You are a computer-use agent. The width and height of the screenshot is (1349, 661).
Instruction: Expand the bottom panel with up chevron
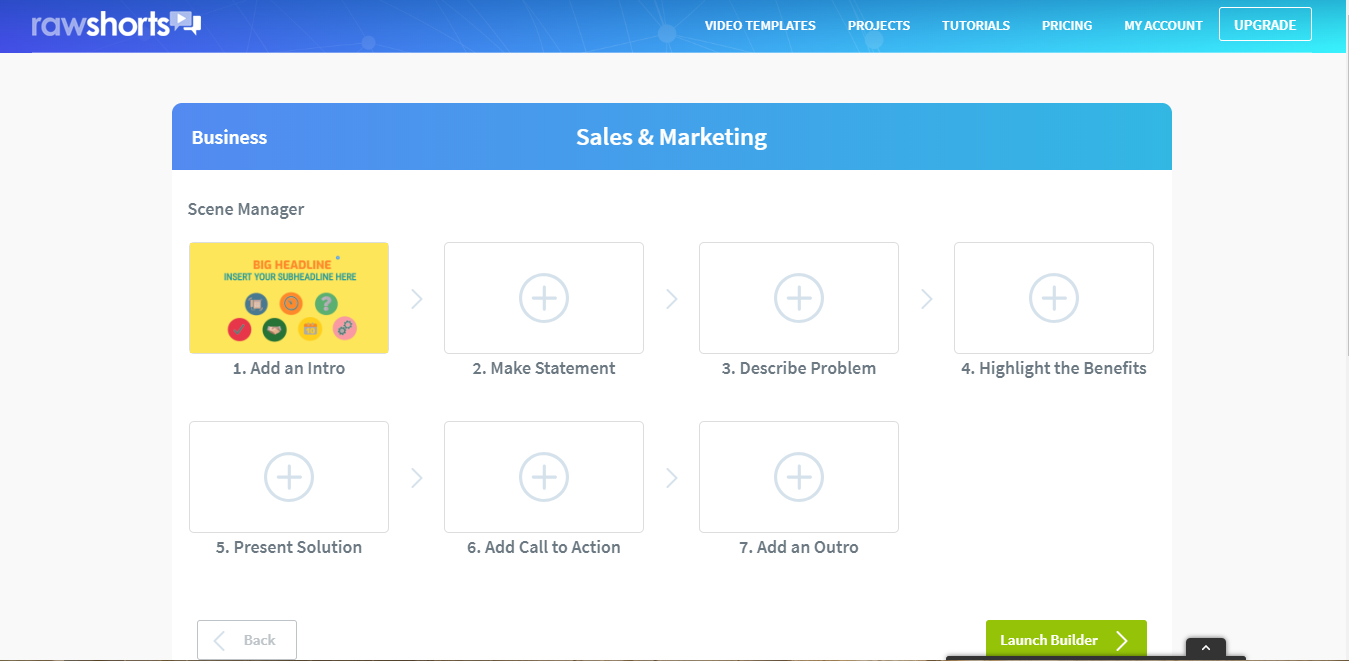[1206, 648]
